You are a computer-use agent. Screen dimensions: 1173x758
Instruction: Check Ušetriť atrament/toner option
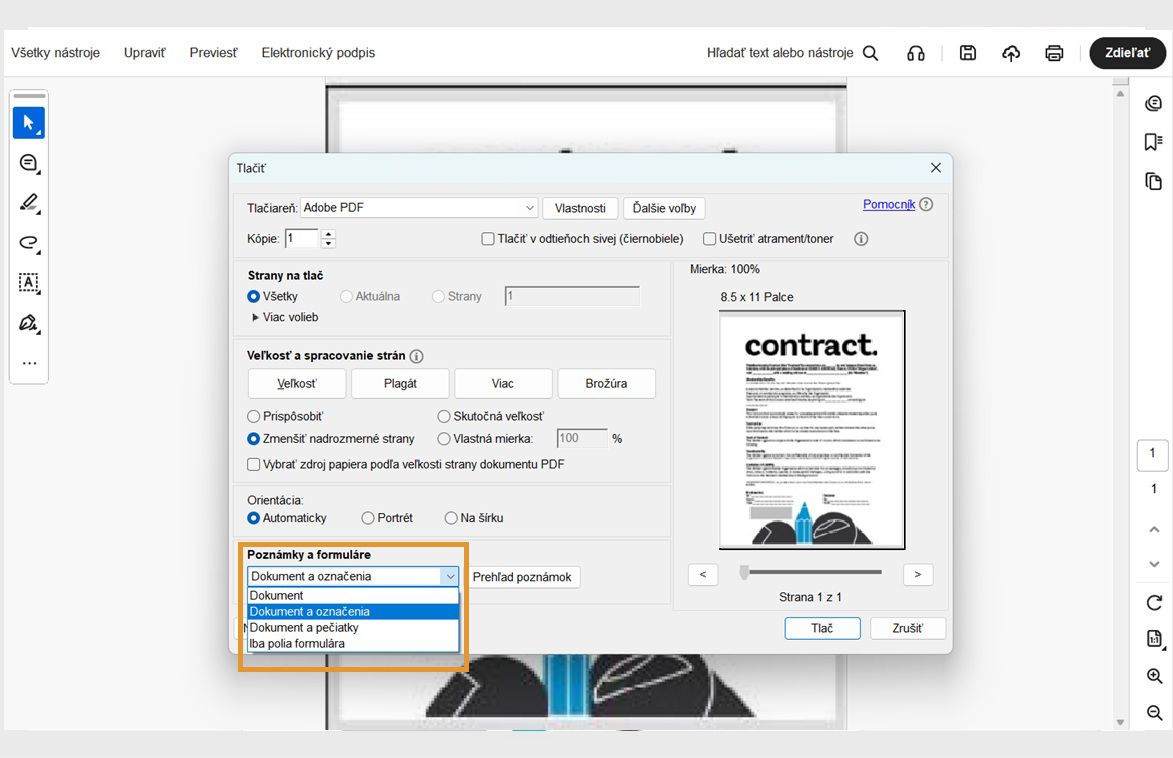click(x=709, y=239)
